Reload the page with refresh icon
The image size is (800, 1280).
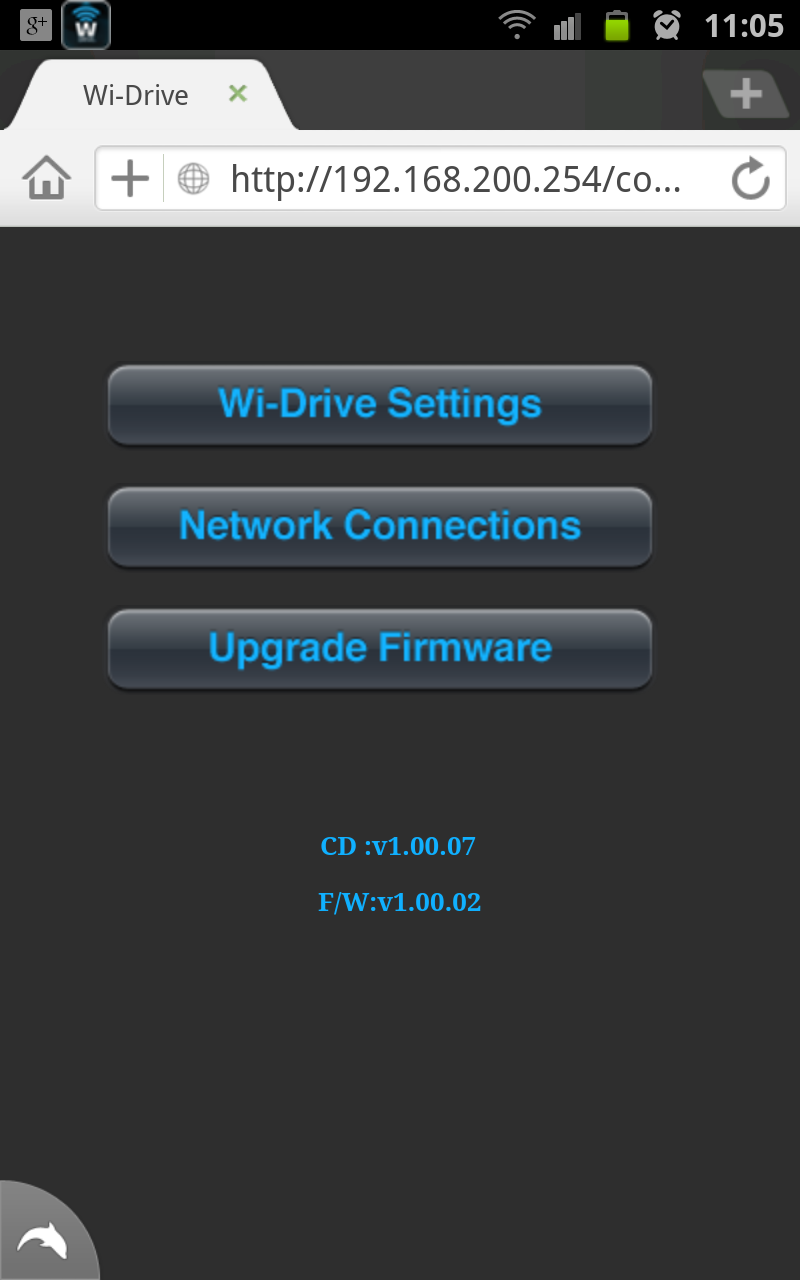click(750, 180)
